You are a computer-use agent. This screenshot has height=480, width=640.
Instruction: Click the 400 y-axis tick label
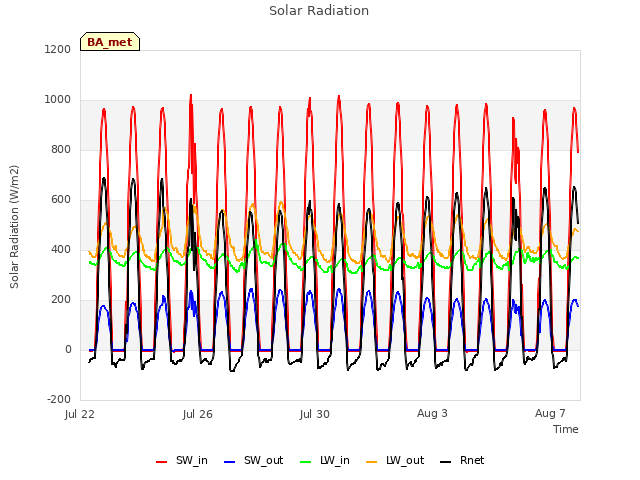(x=61, y=249)
